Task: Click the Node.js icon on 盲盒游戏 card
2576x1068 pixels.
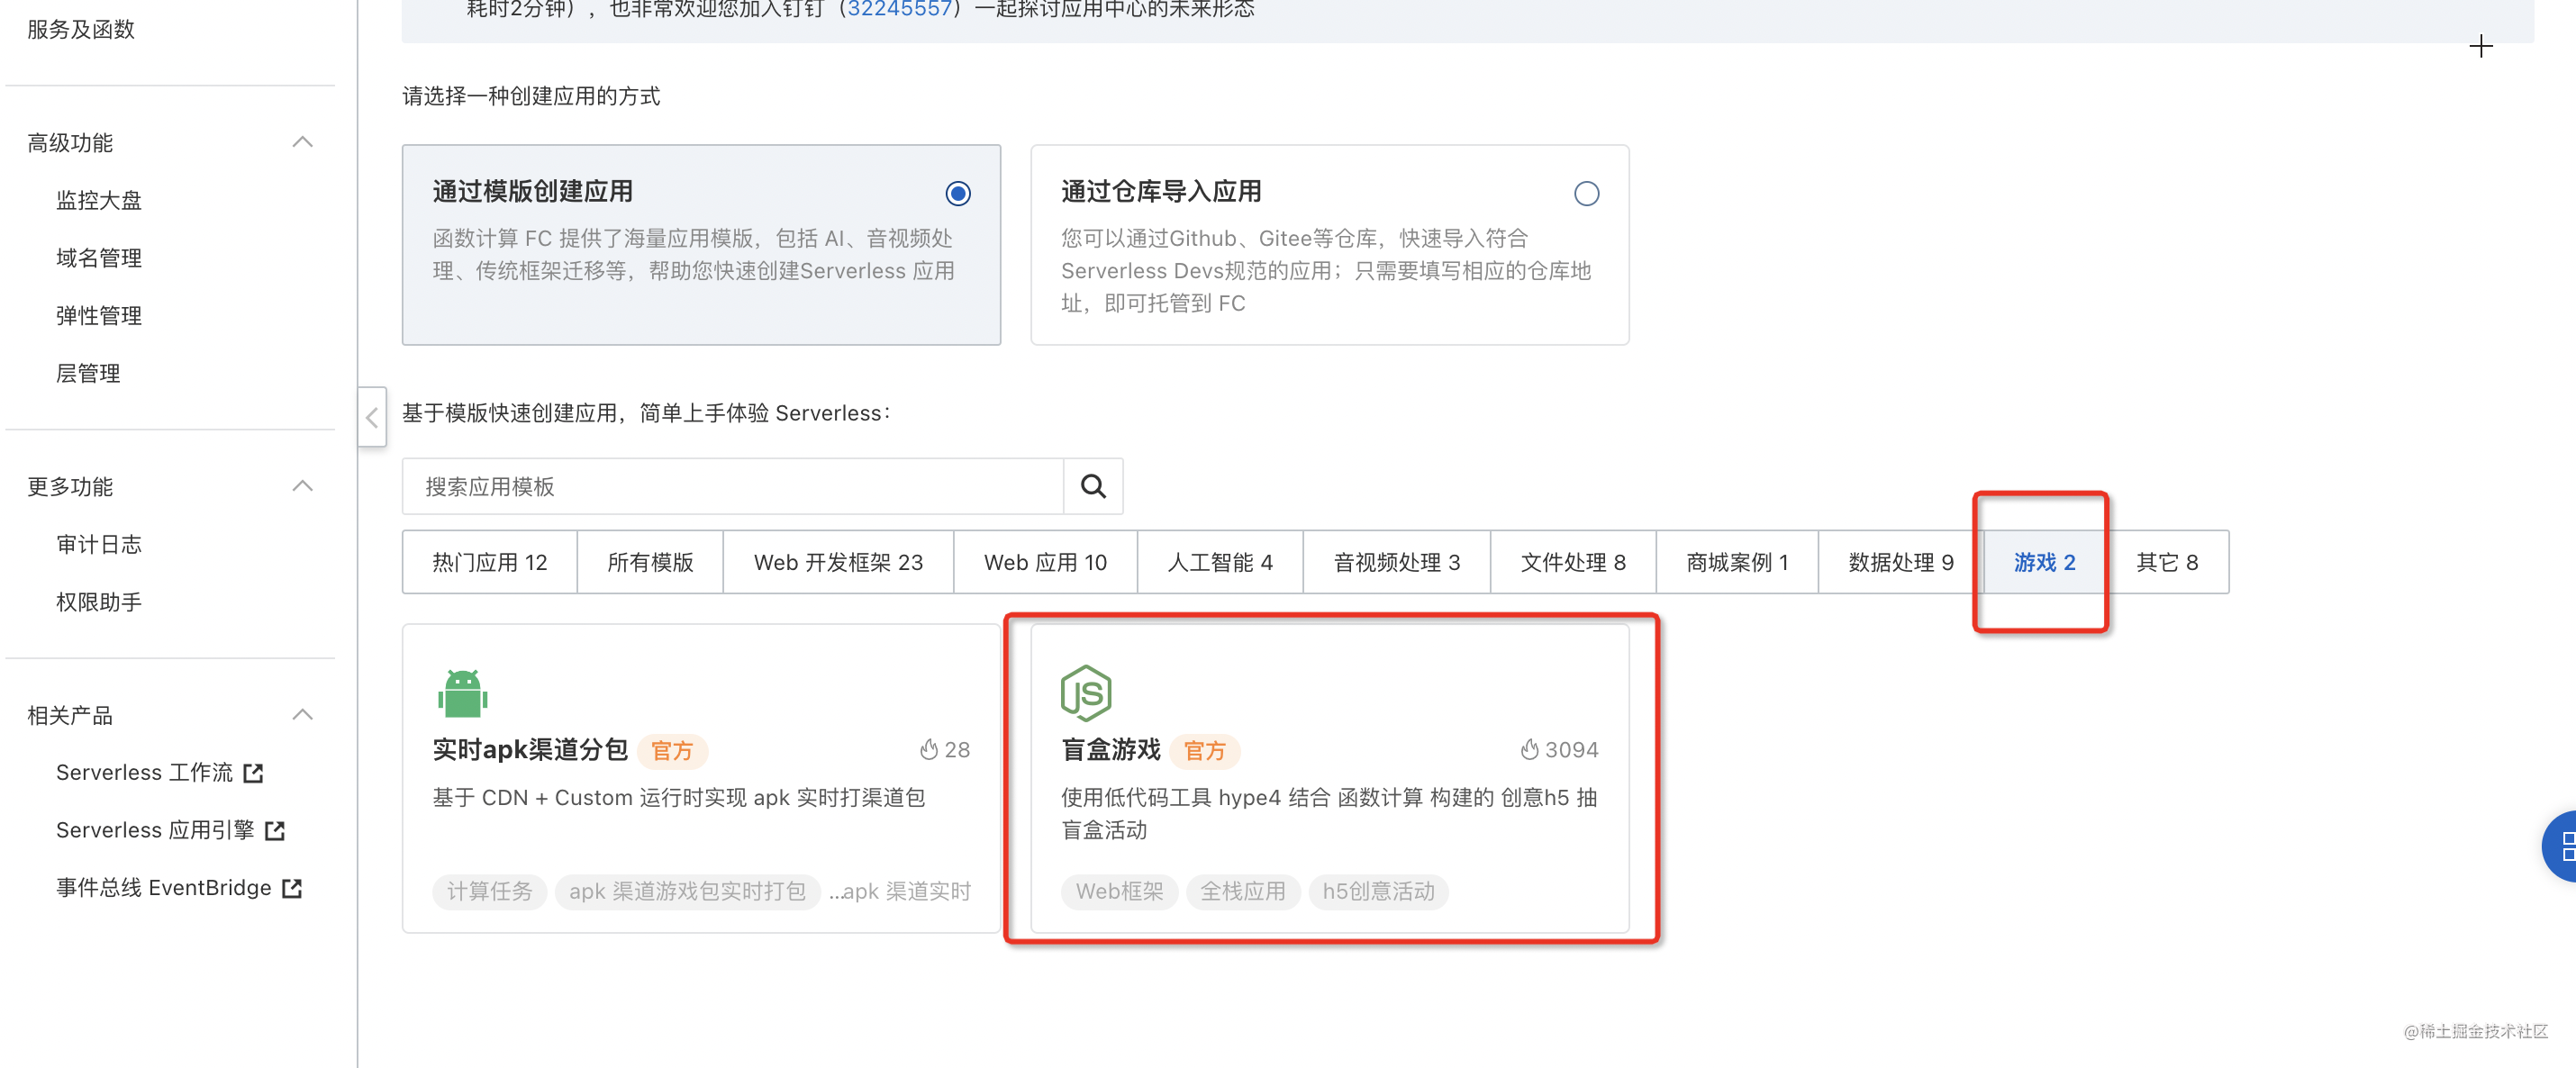Action: [x=1086, y=693]
